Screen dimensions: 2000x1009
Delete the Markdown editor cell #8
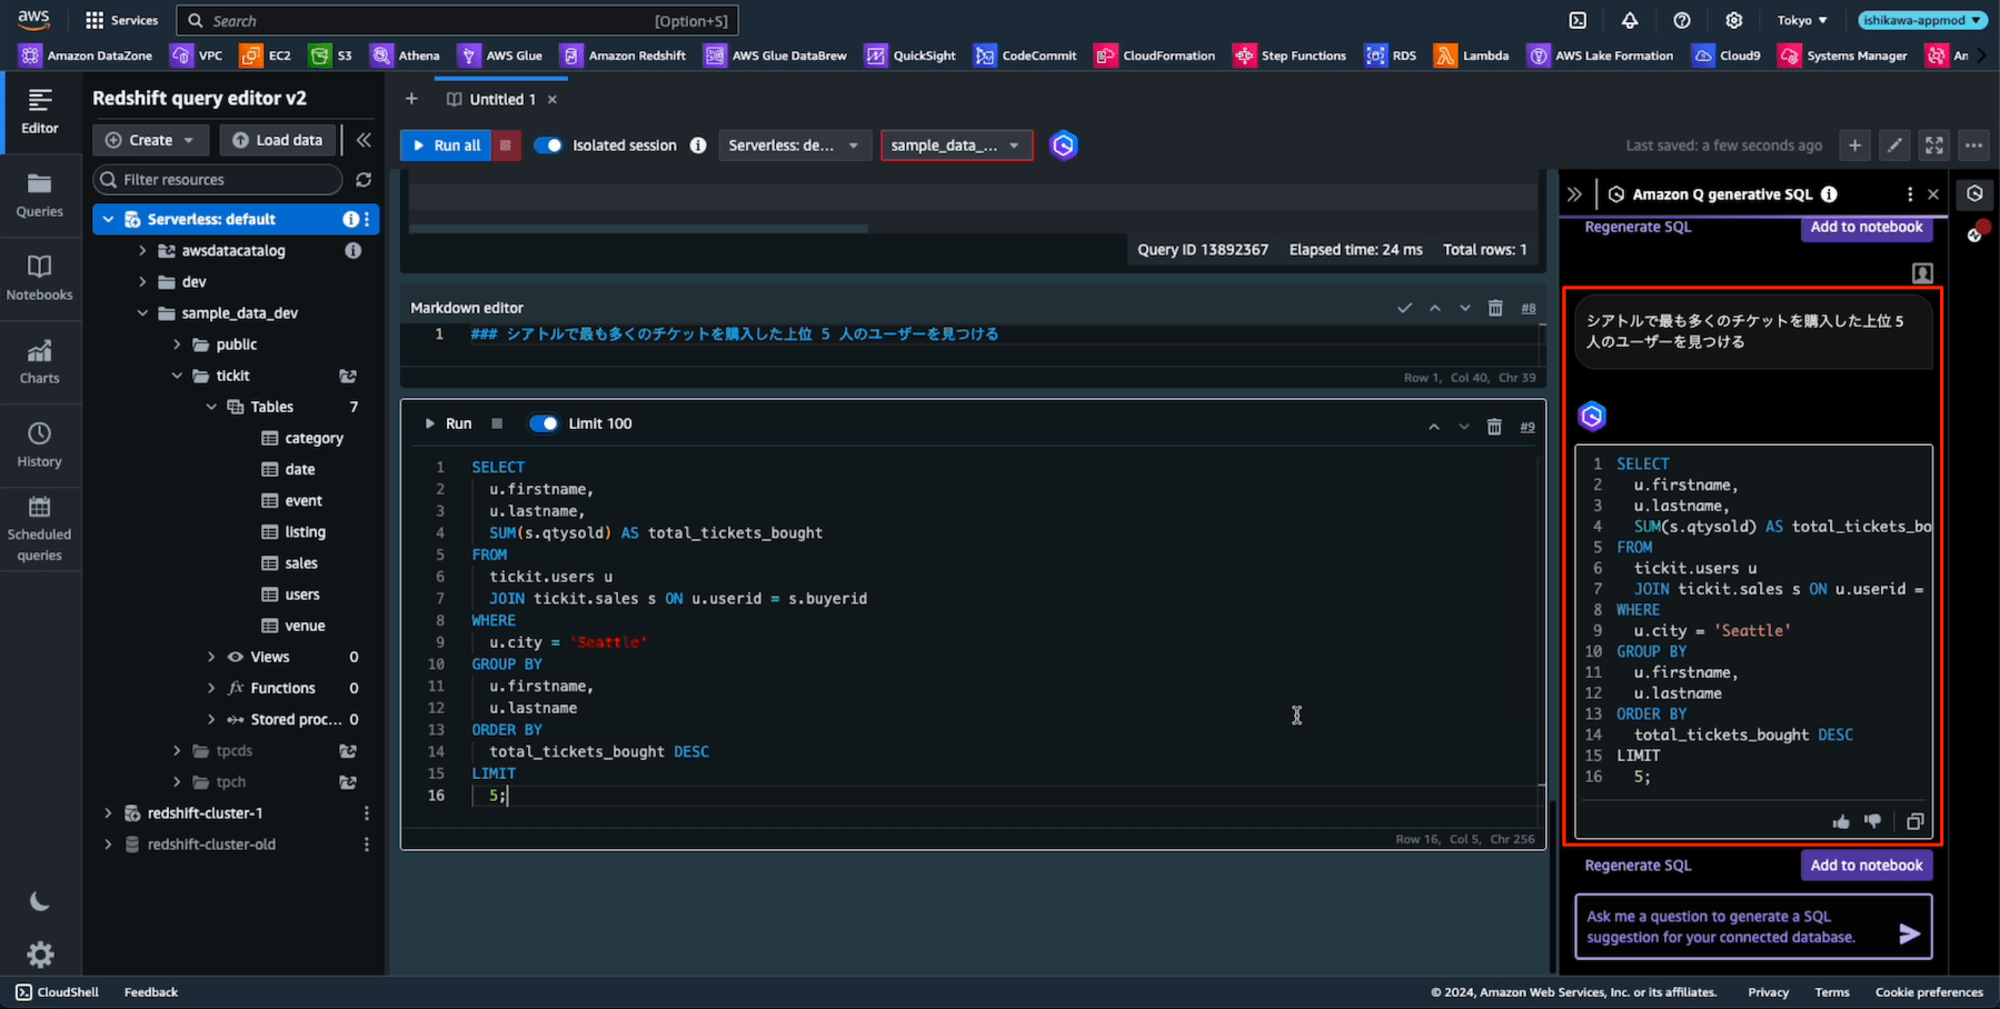(x=1495, y=308)
